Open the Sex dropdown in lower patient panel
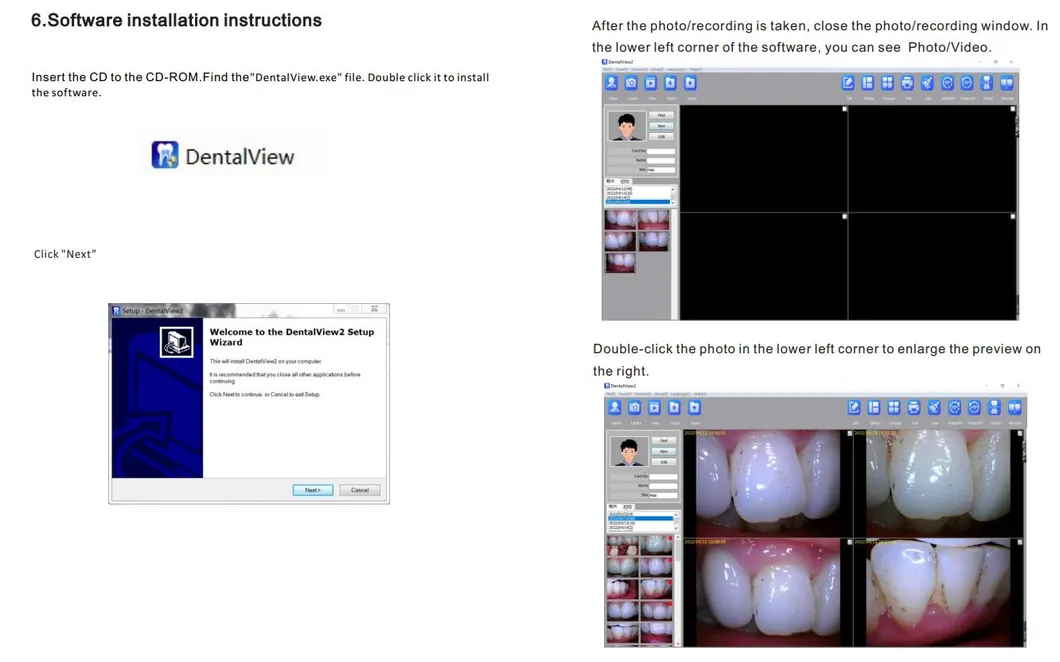The height and width of the screenshot is (662, 1060). [662, 495]
